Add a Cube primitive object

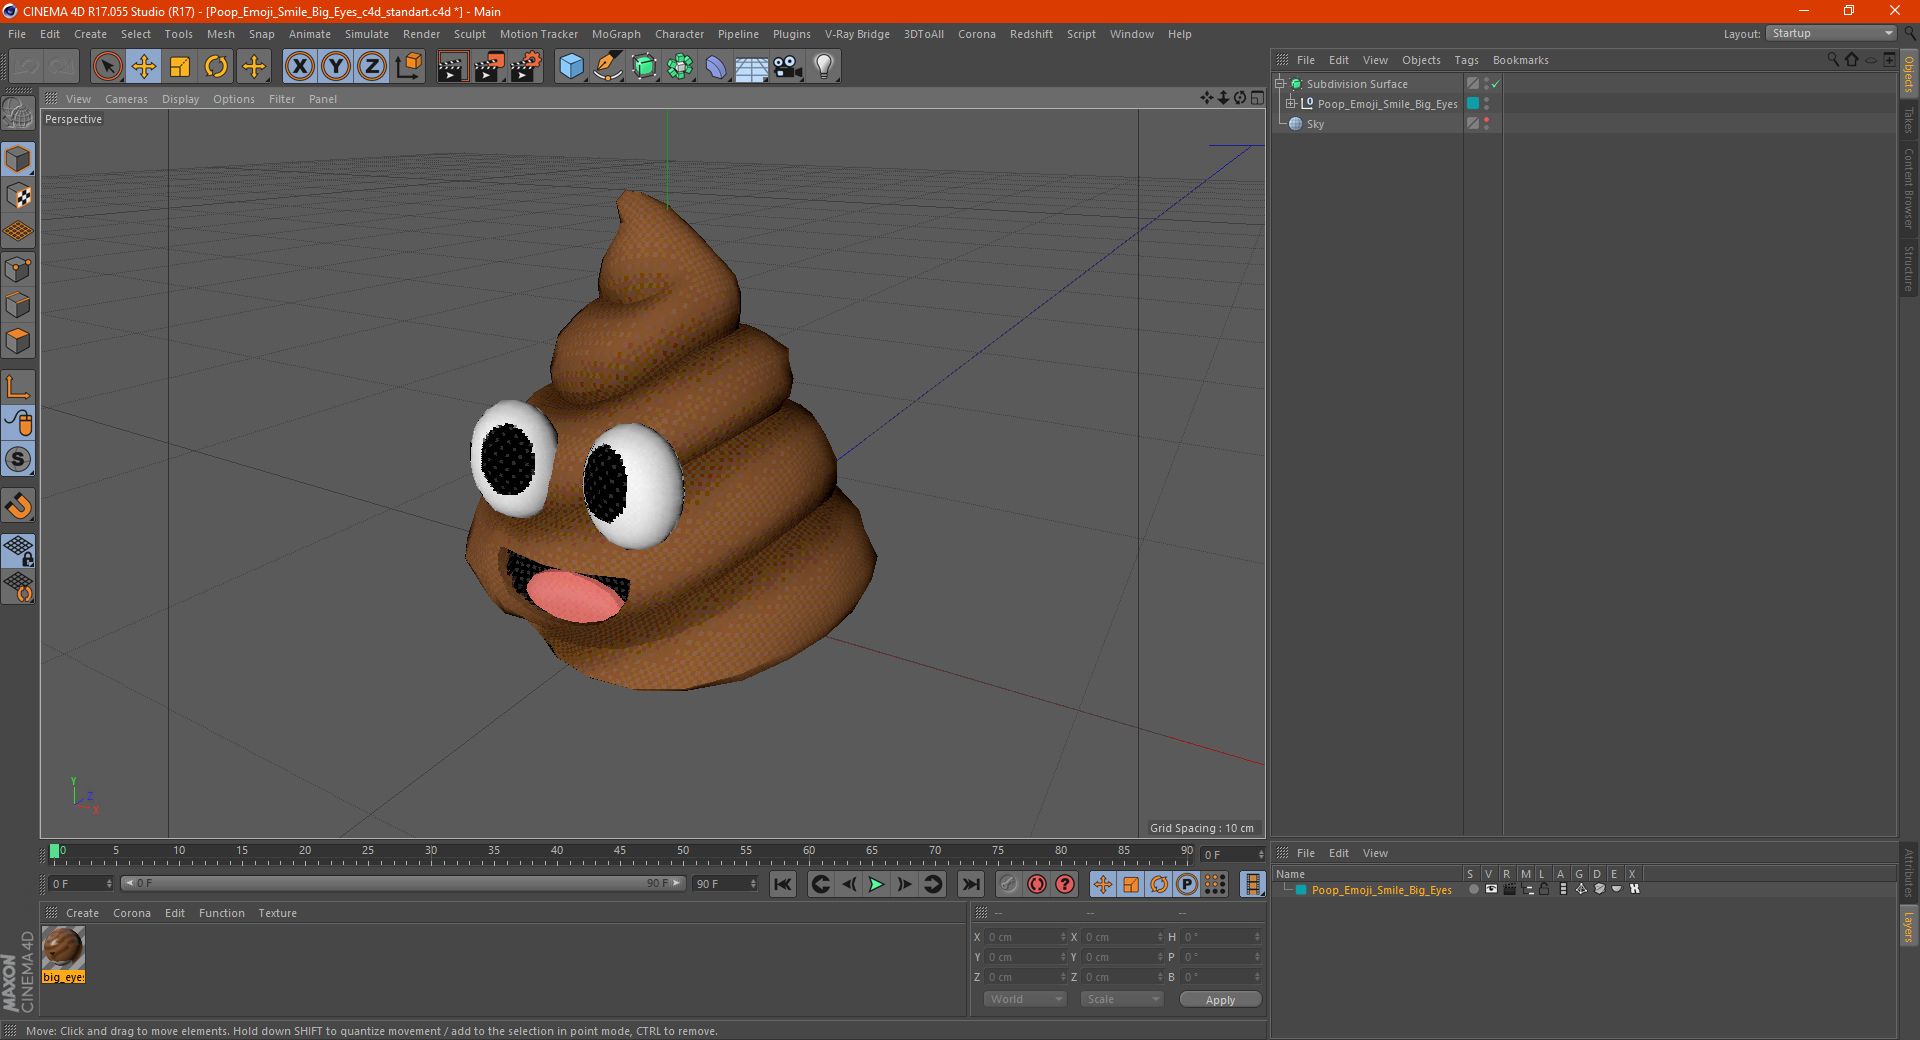571,67
